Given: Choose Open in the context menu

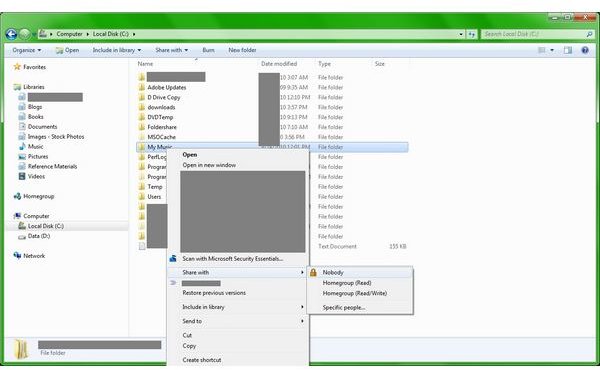Looking at the screenshot, I should 190,155.
